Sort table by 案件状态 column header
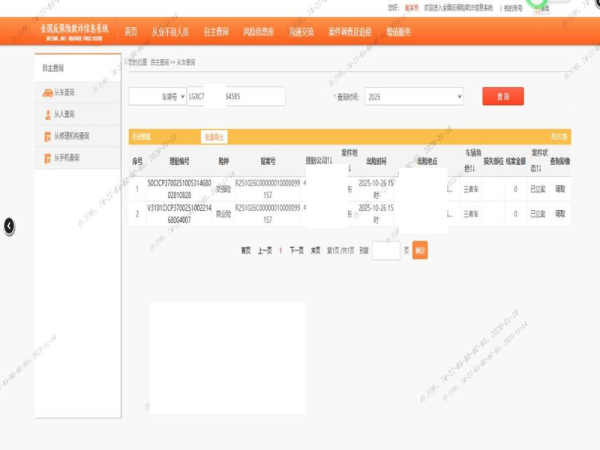Image resolution: width=600 pixels, height=450 pixels. 537,160
